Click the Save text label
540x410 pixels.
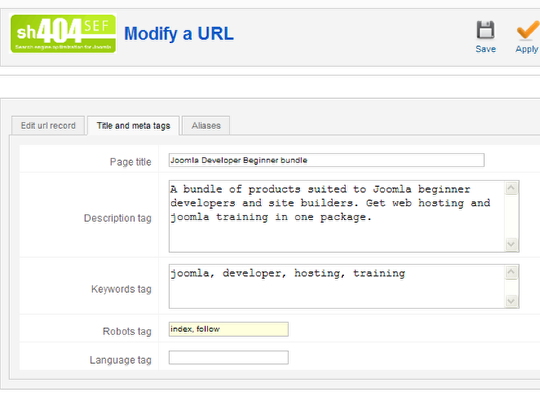pyautogui.click(x=486, y=49)
